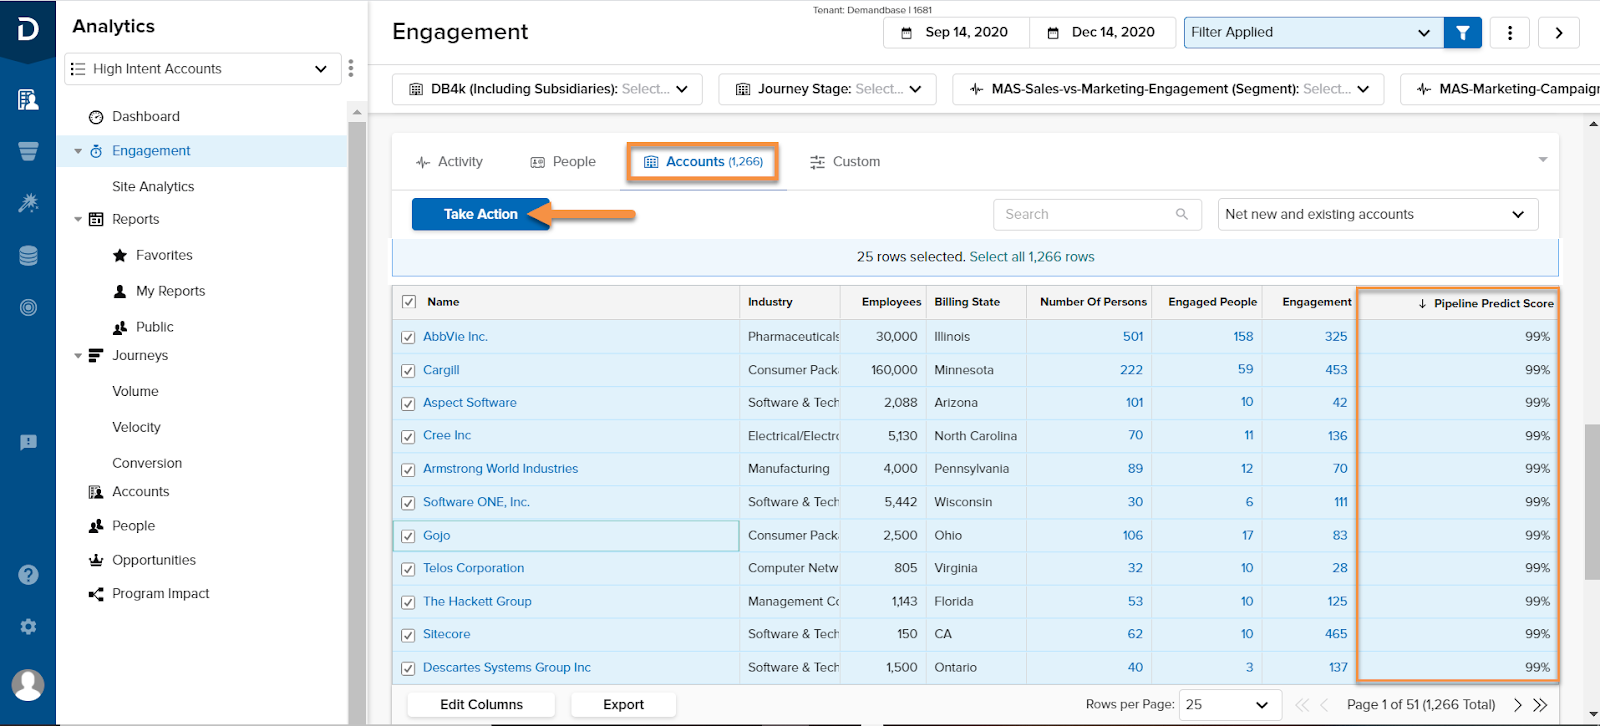Click the Search input field
Screen dimensions: 1600x726
point(1097,214)
